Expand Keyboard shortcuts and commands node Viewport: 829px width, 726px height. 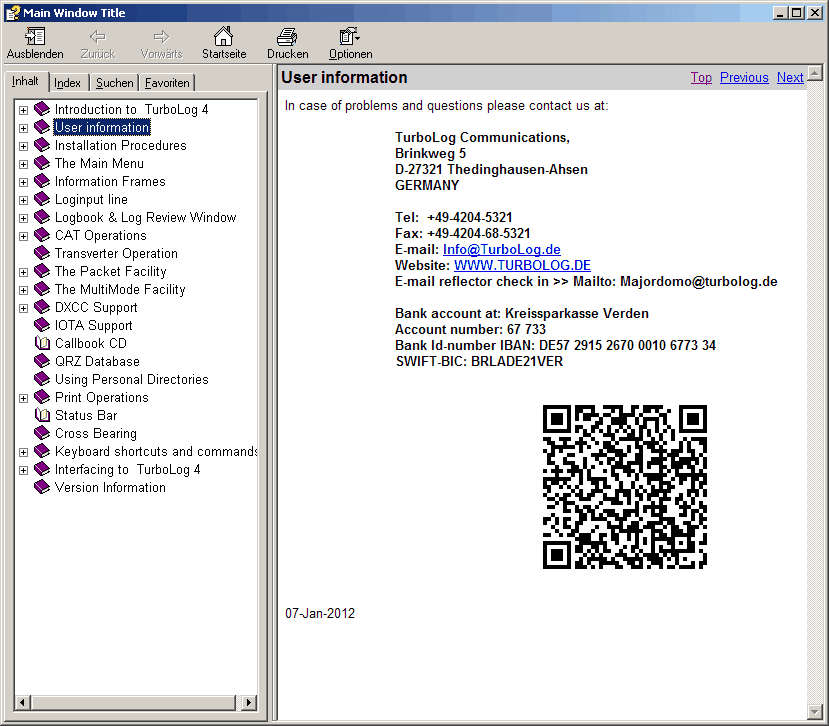[23, 452]
